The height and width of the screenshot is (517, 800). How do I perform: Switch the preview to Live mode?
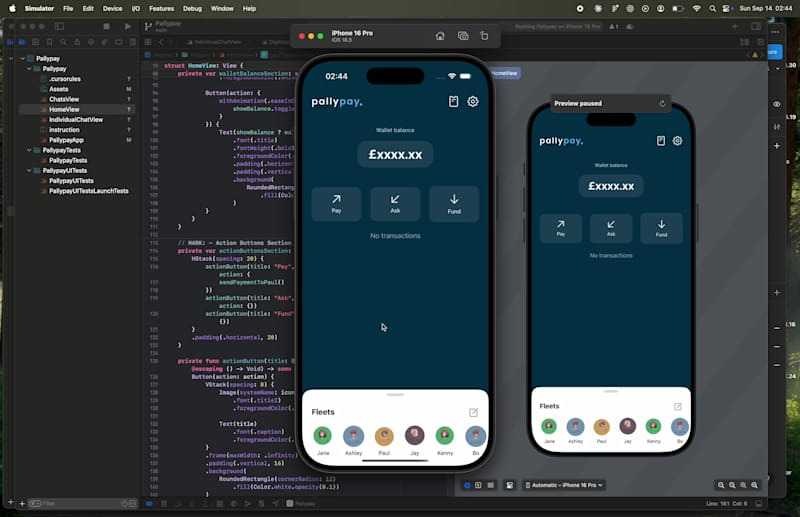467,485
